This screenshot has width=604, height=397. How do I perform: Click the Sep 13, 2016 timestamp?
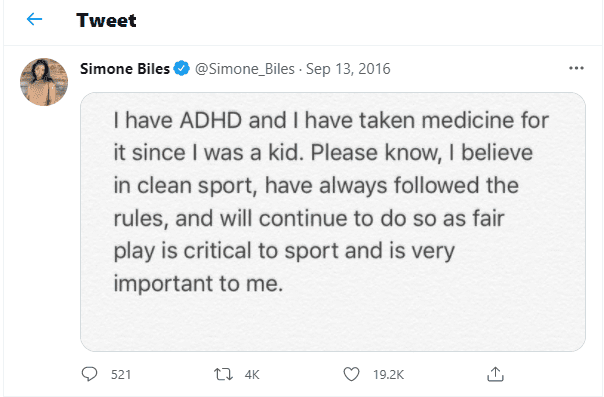click(x=348, y=69)
